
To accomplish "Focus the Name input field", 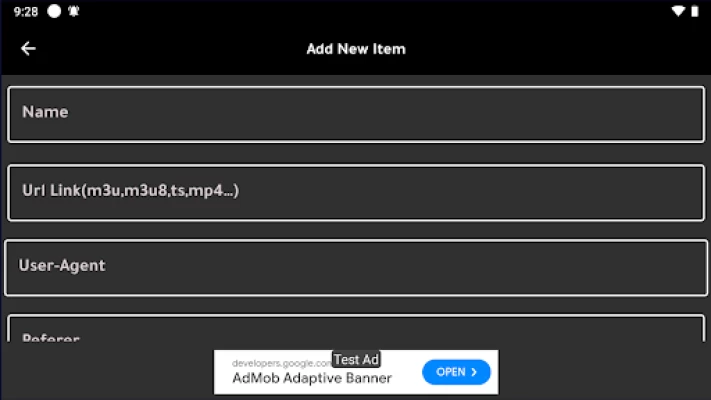I will coord(356,114).
